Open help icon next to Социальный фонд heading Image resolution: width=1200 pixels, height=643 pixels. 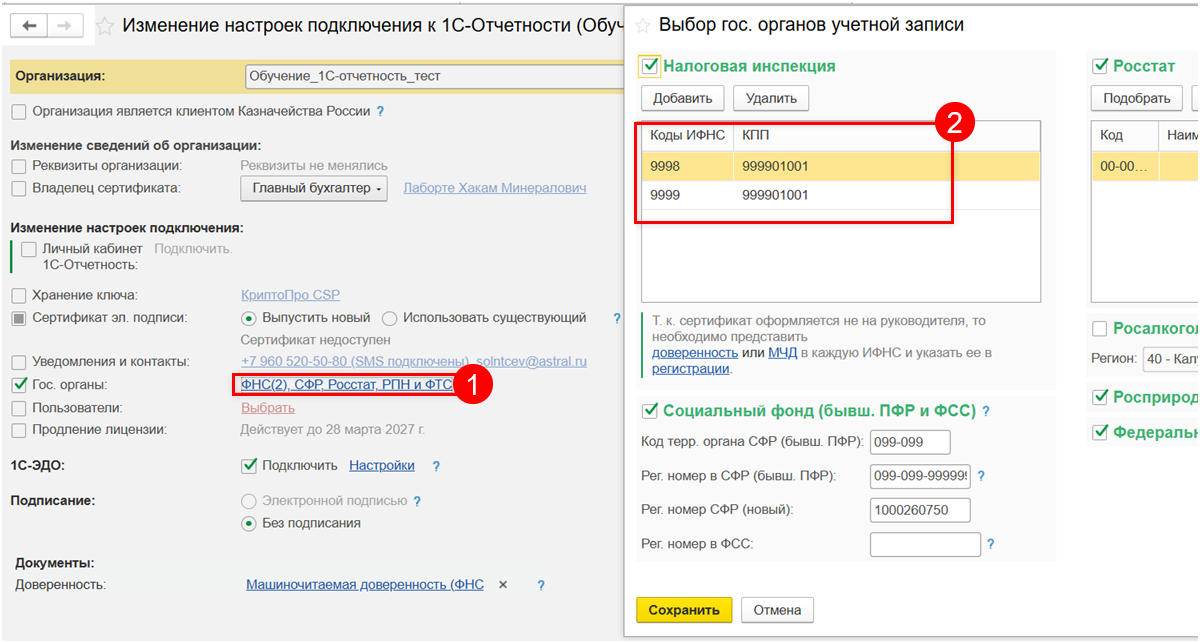986,411
